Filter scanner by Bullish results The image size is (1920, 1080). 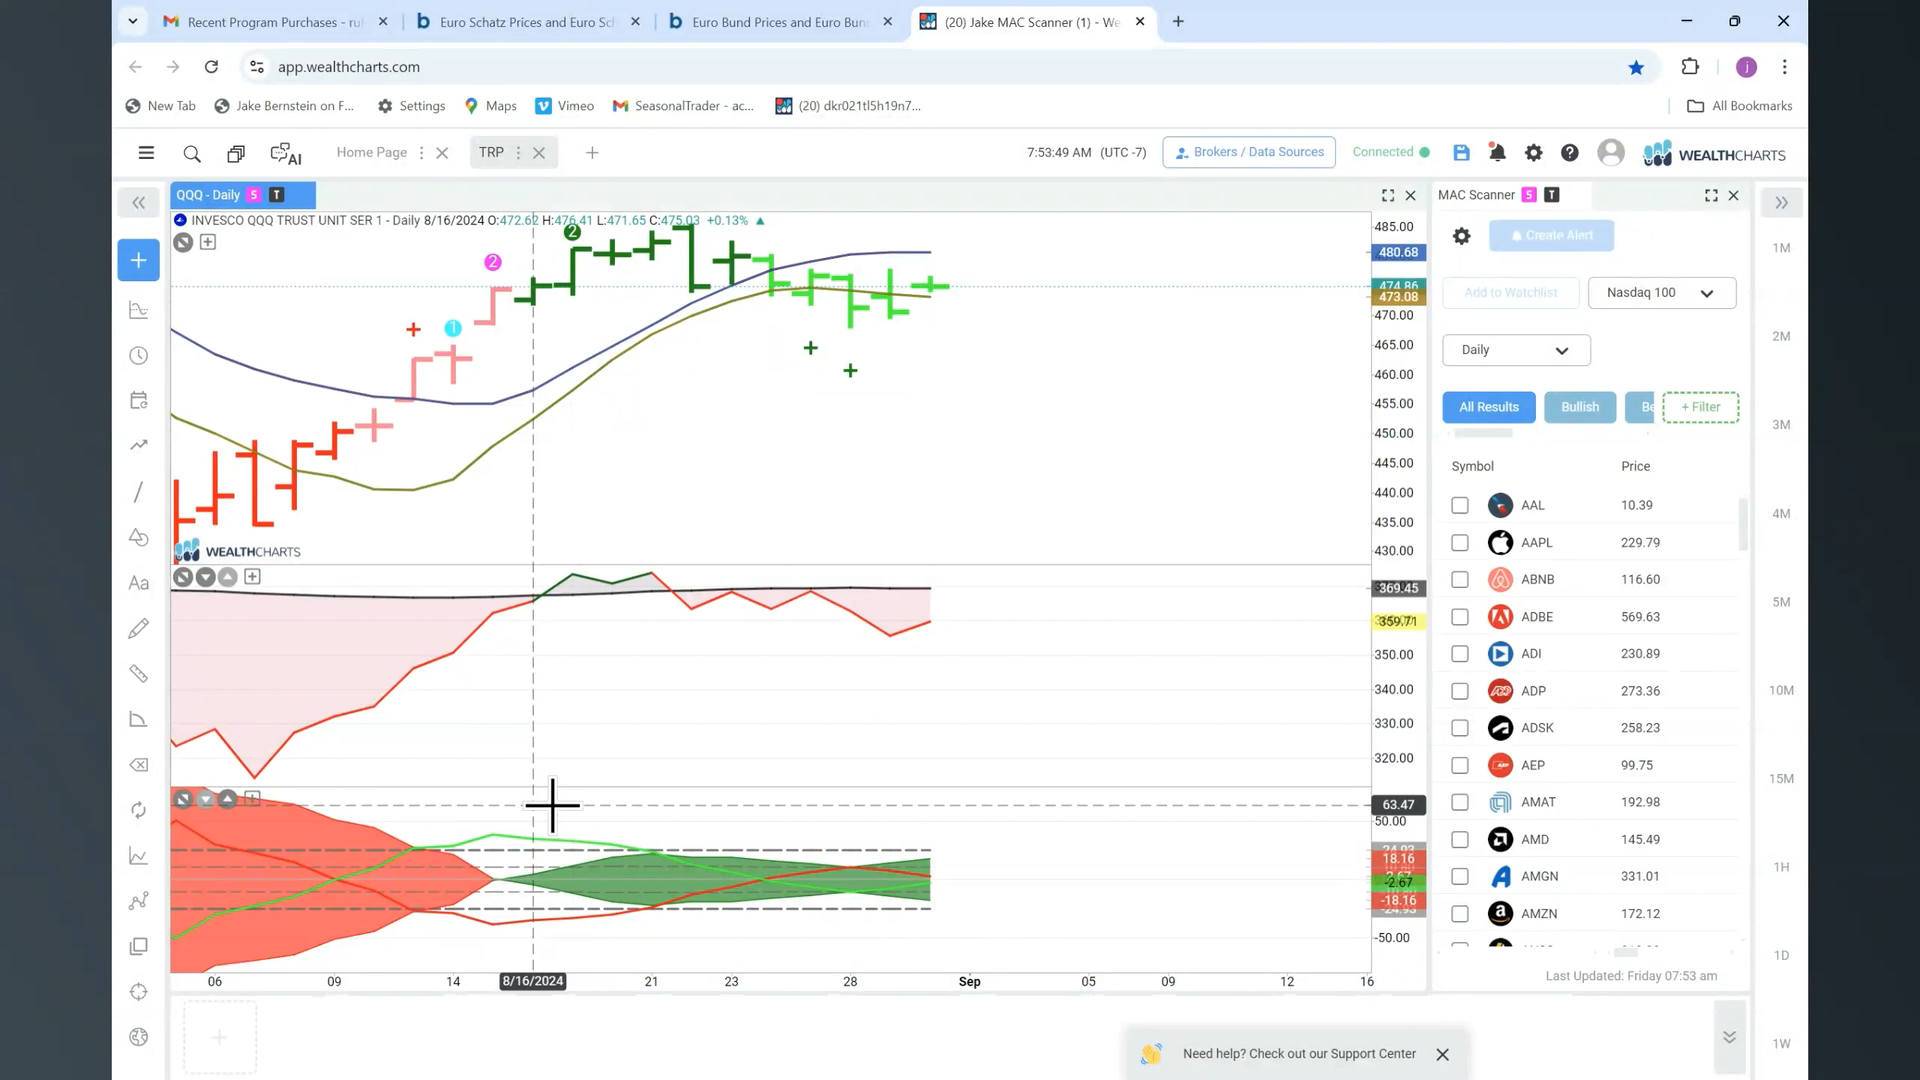click(1580, 407)
